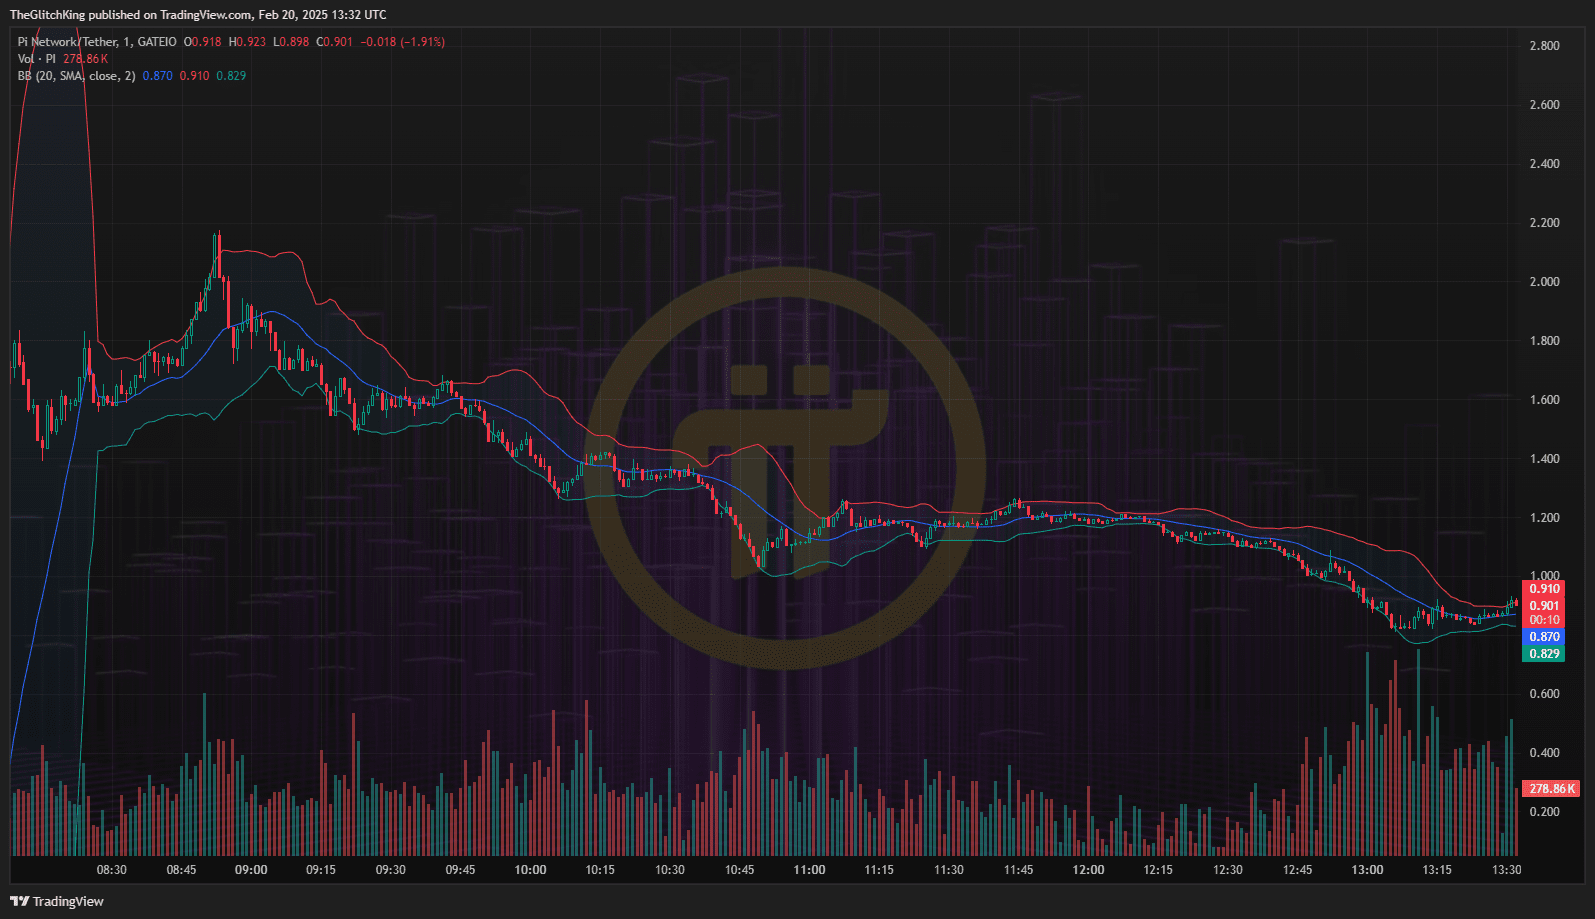Screen dimensions: 1595x919
Task: Click the 08:30 time axis label
Action: tap(112, 870)
